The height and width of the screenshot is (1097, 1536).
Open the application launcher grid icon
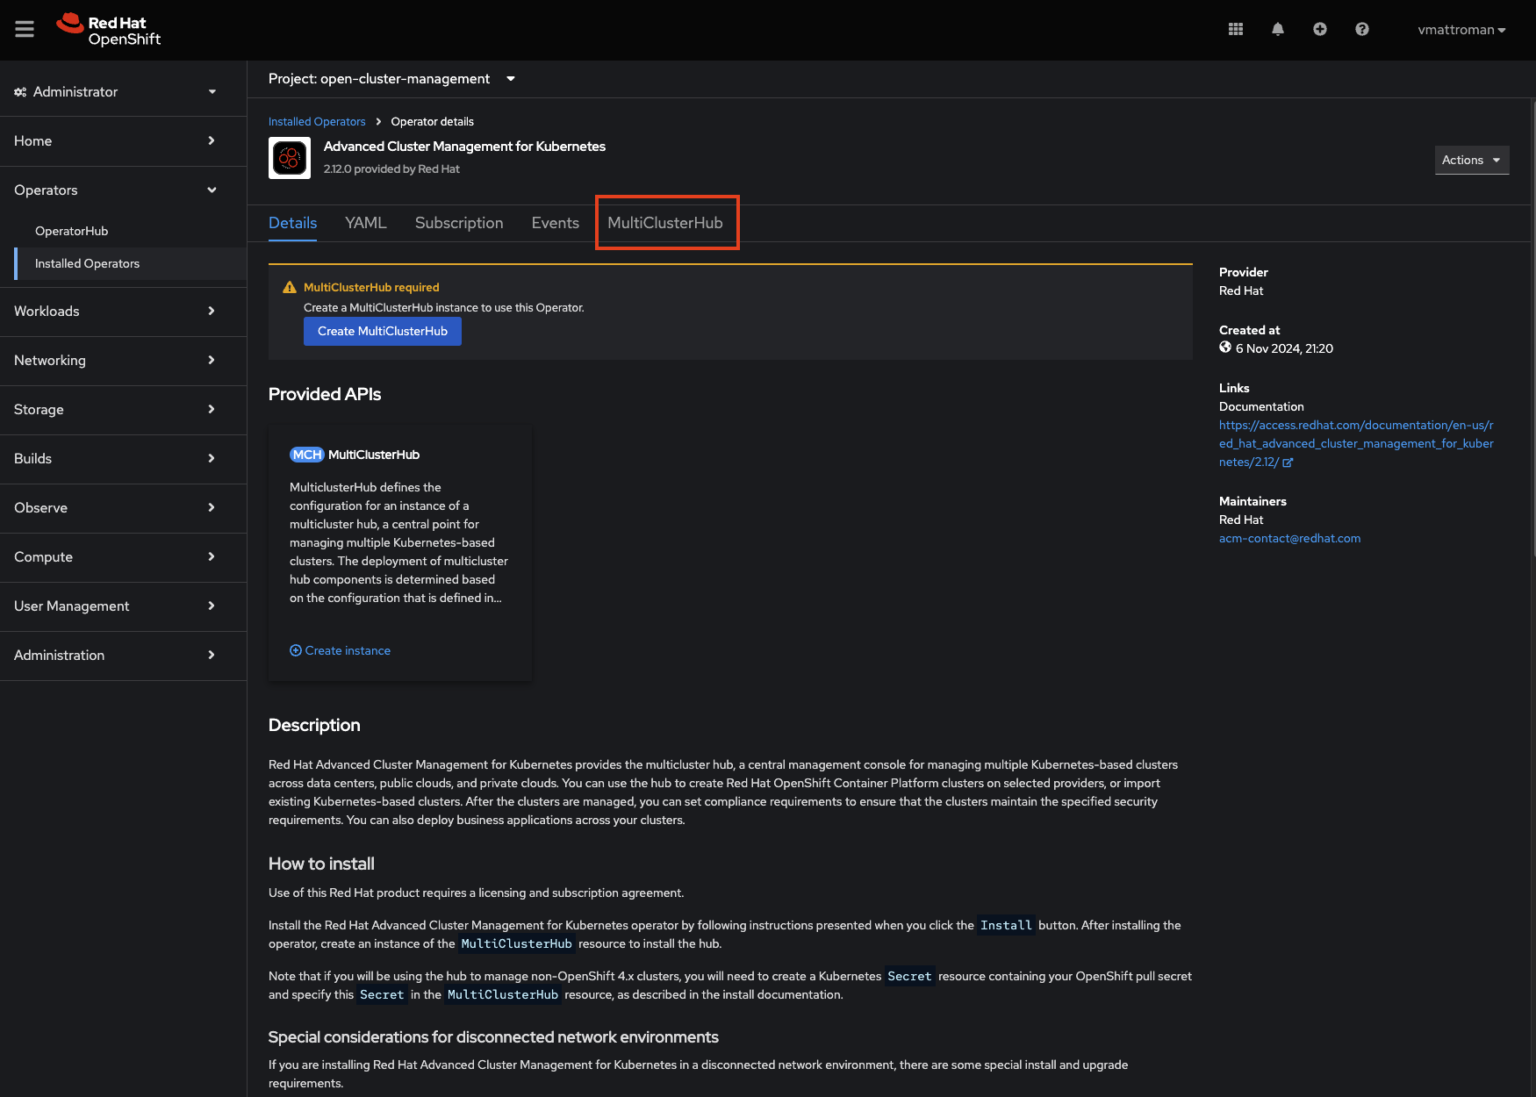tap(1235, 29)
